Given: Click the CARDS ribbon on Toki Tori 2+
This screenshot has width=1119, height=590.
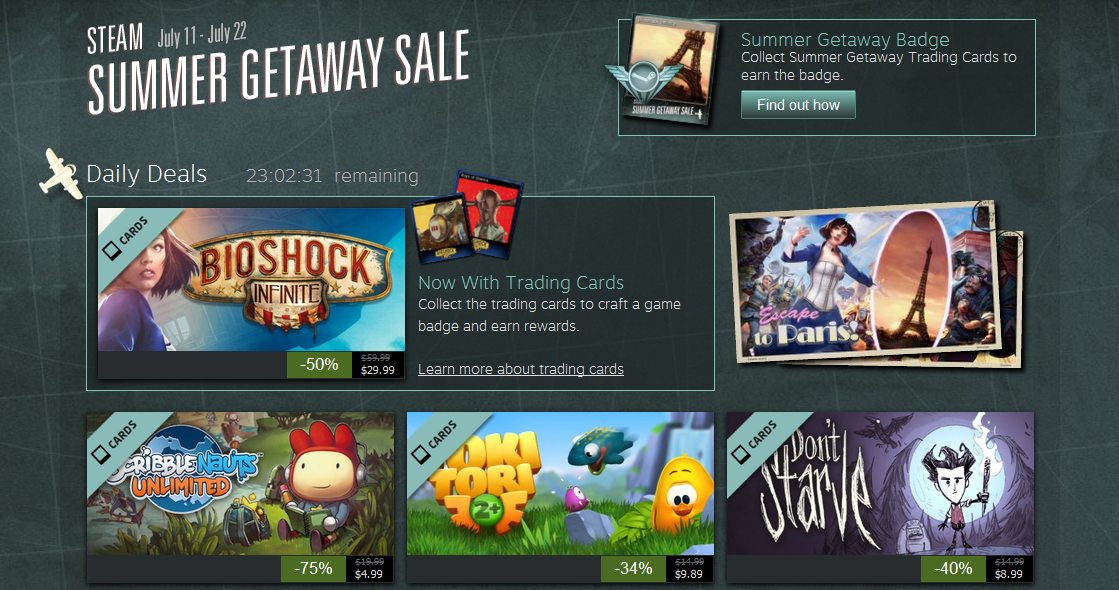Looking at the screenshot, I should 437,441.
